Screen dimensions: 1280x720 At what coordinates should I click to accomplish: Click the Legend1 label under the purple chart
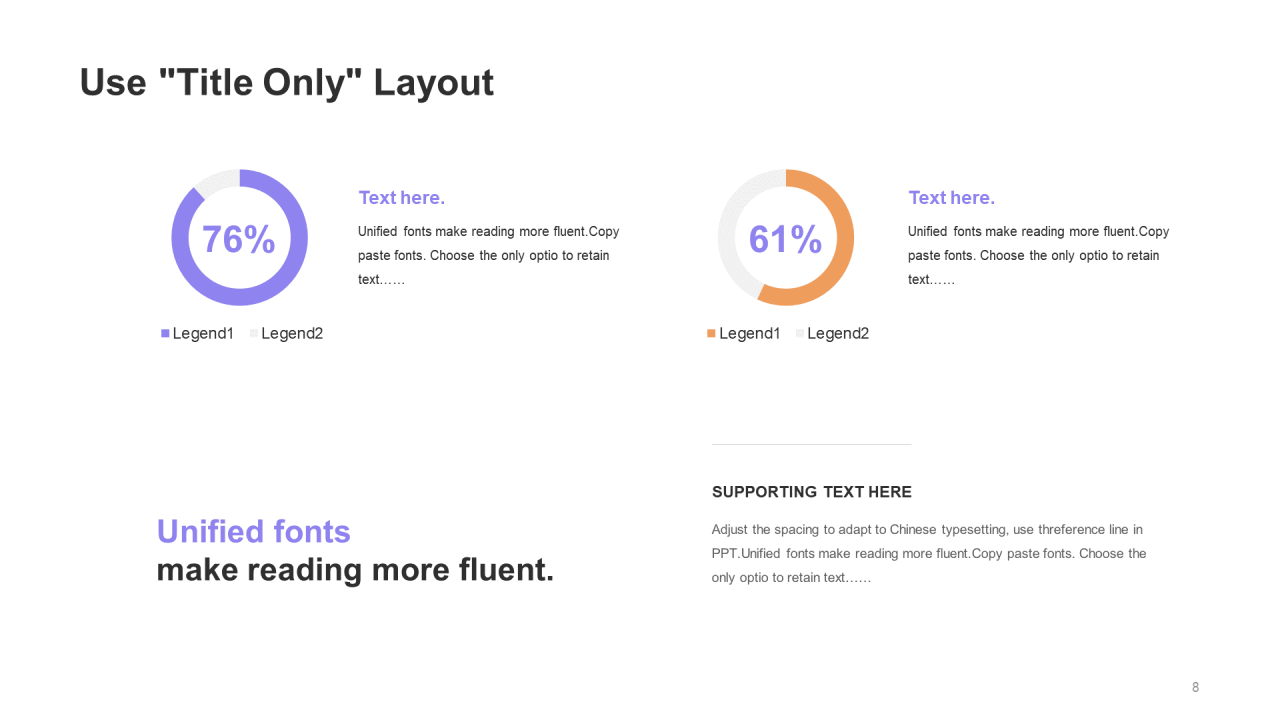[x=203, y=334]
